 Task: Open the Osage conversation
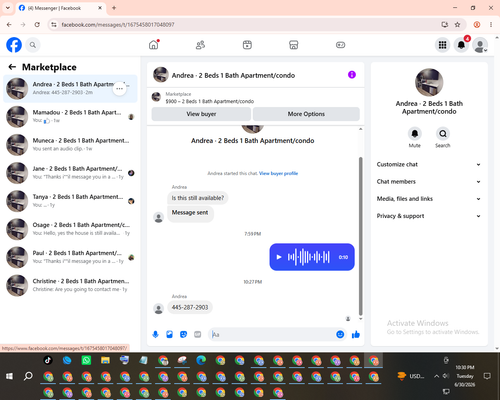tap(70, 229)
